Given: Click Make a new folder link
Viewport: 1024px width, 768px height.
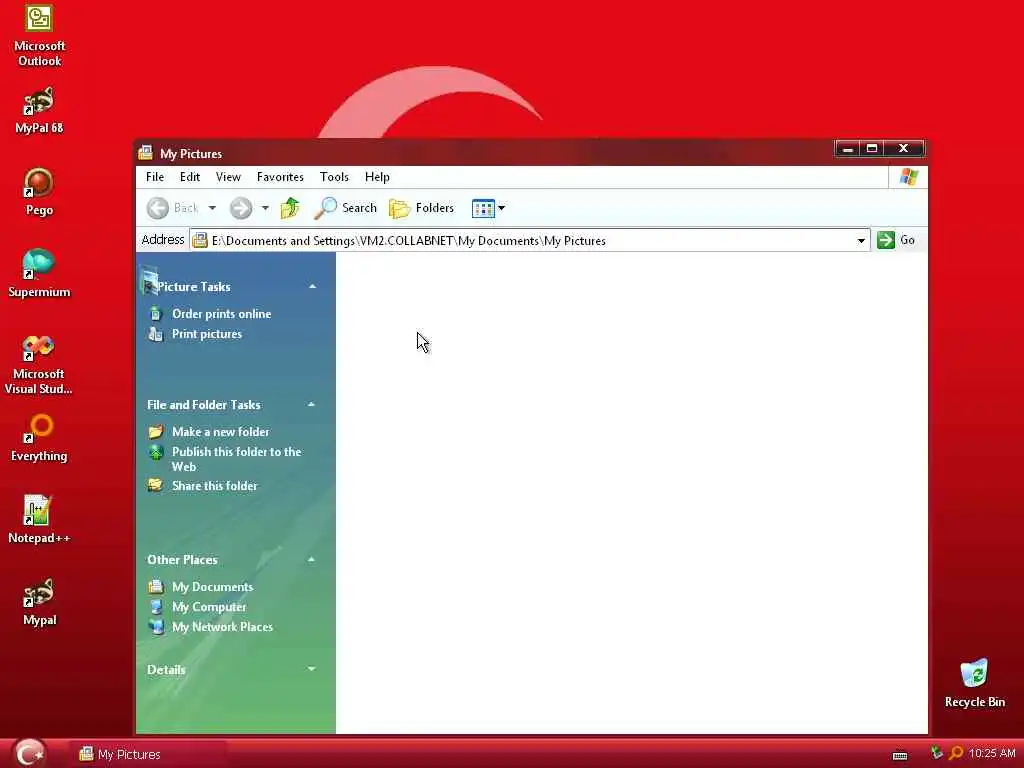Looking at the screenshot, I should pos(221,432).
